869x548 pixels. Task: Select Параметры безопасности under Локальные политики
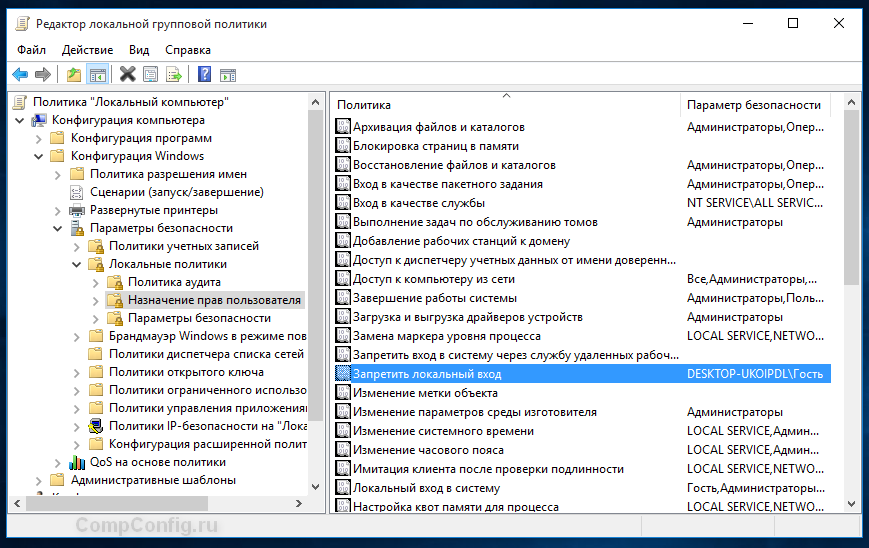click(x=200, y=318)
